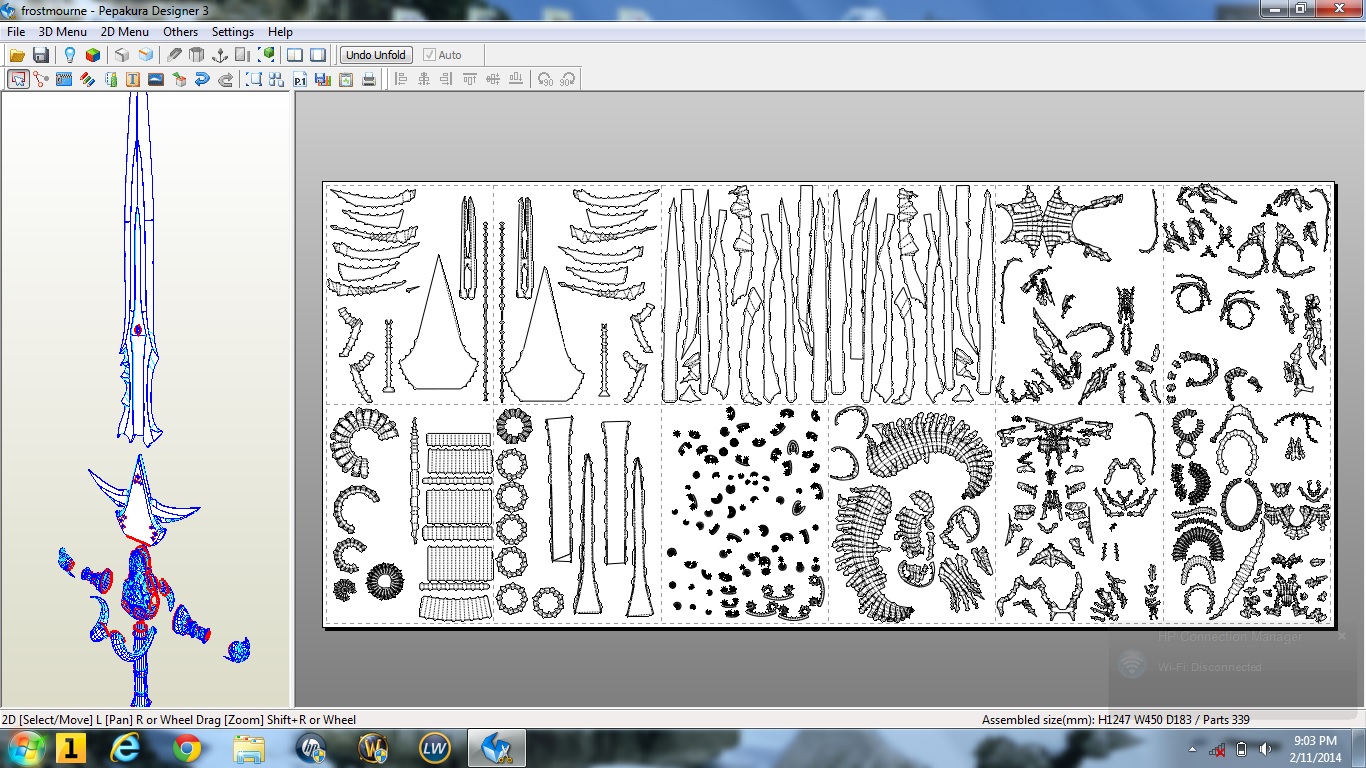Toggle the colored cube texture icon

92,55
